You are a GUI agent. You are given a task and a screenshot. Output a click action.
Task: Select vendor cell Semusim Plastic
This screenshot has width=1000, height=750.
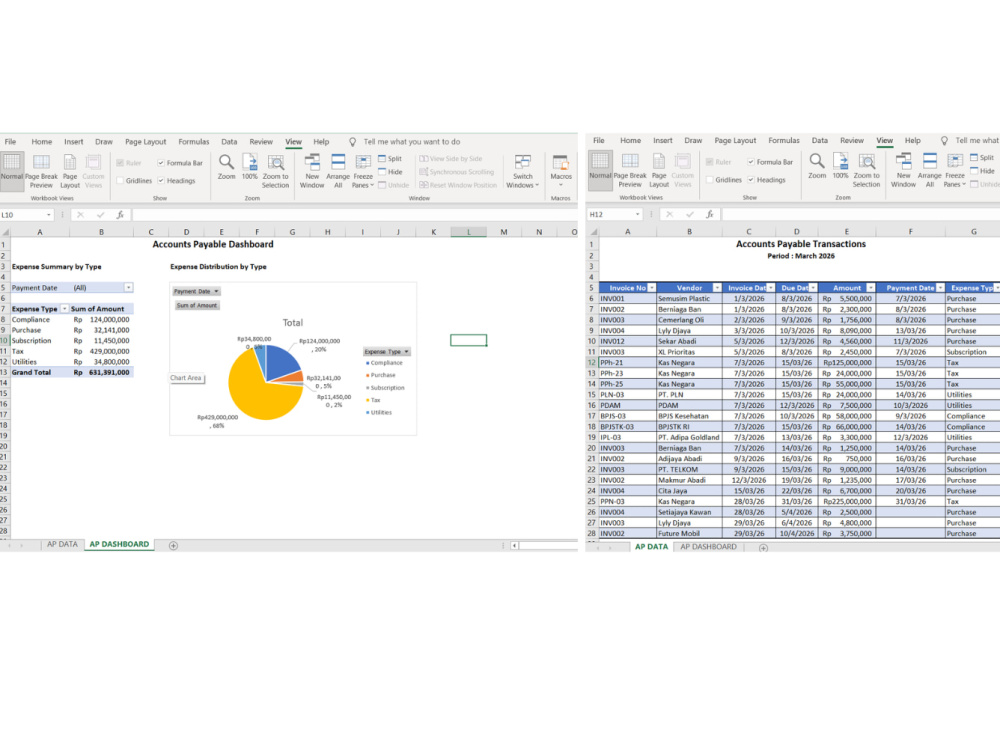[x=689, y=298]
